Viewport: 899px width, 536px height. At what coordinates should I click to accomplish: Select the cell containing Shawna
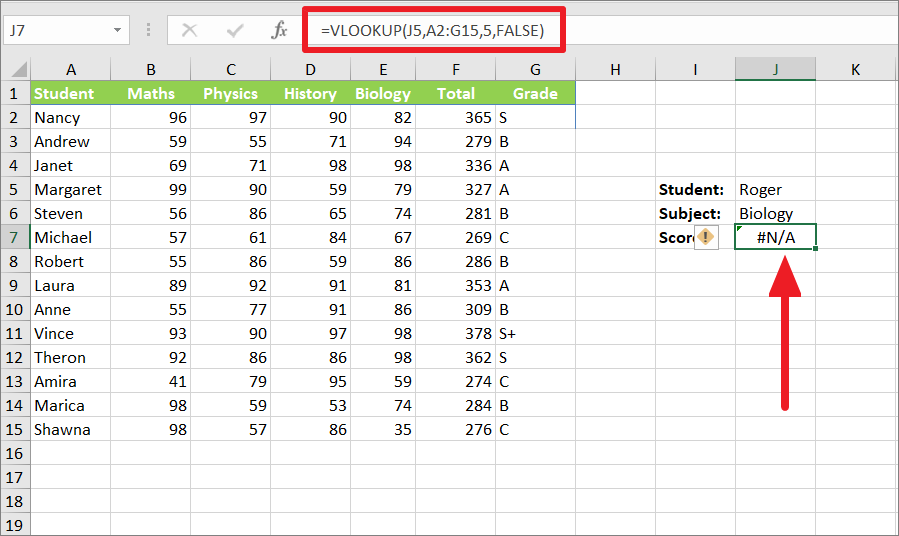click(71, 429)
